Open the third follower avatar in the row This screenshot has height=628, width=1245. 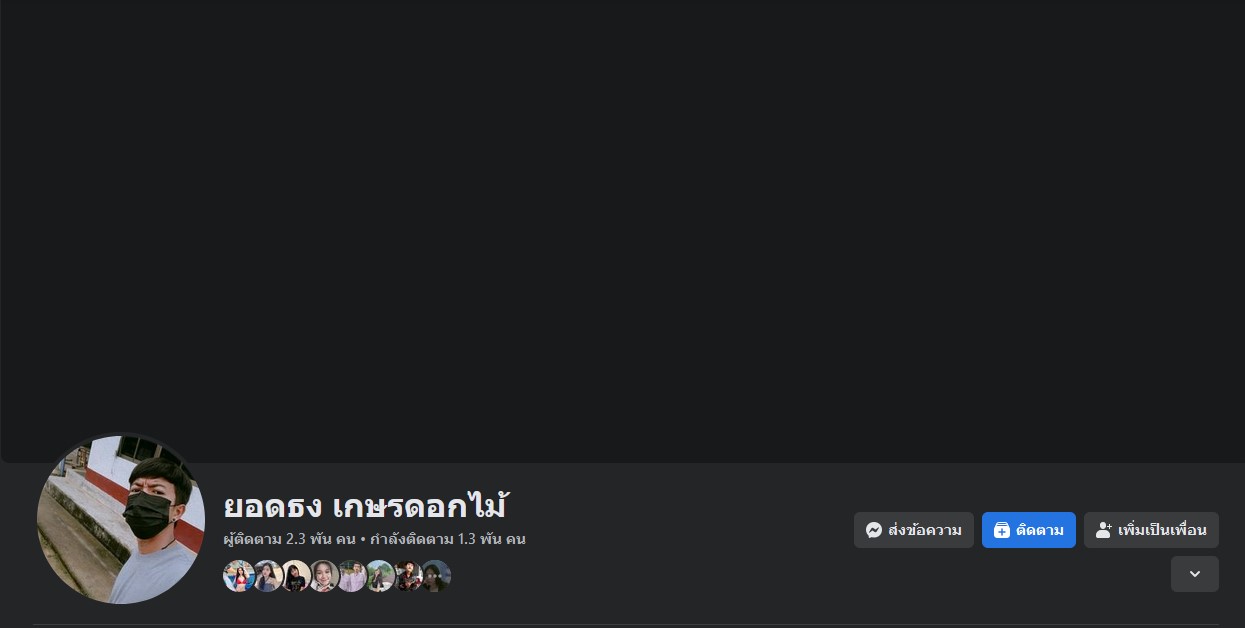tap(295, 576)
